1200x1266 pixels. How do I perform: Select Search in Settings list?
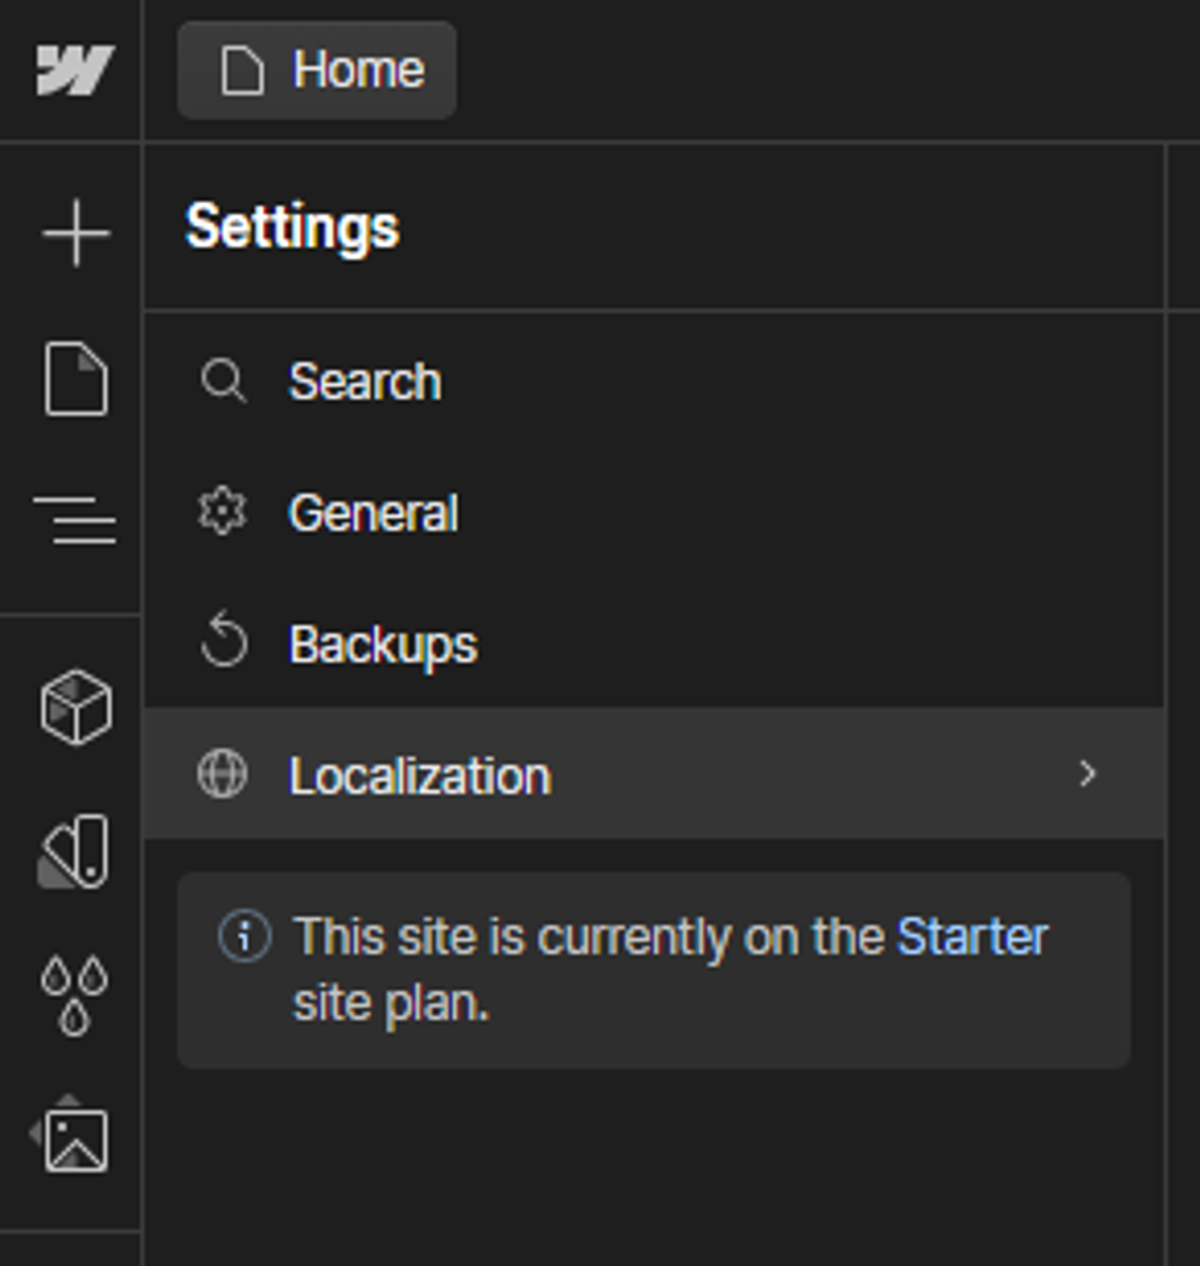coord(654,381)
